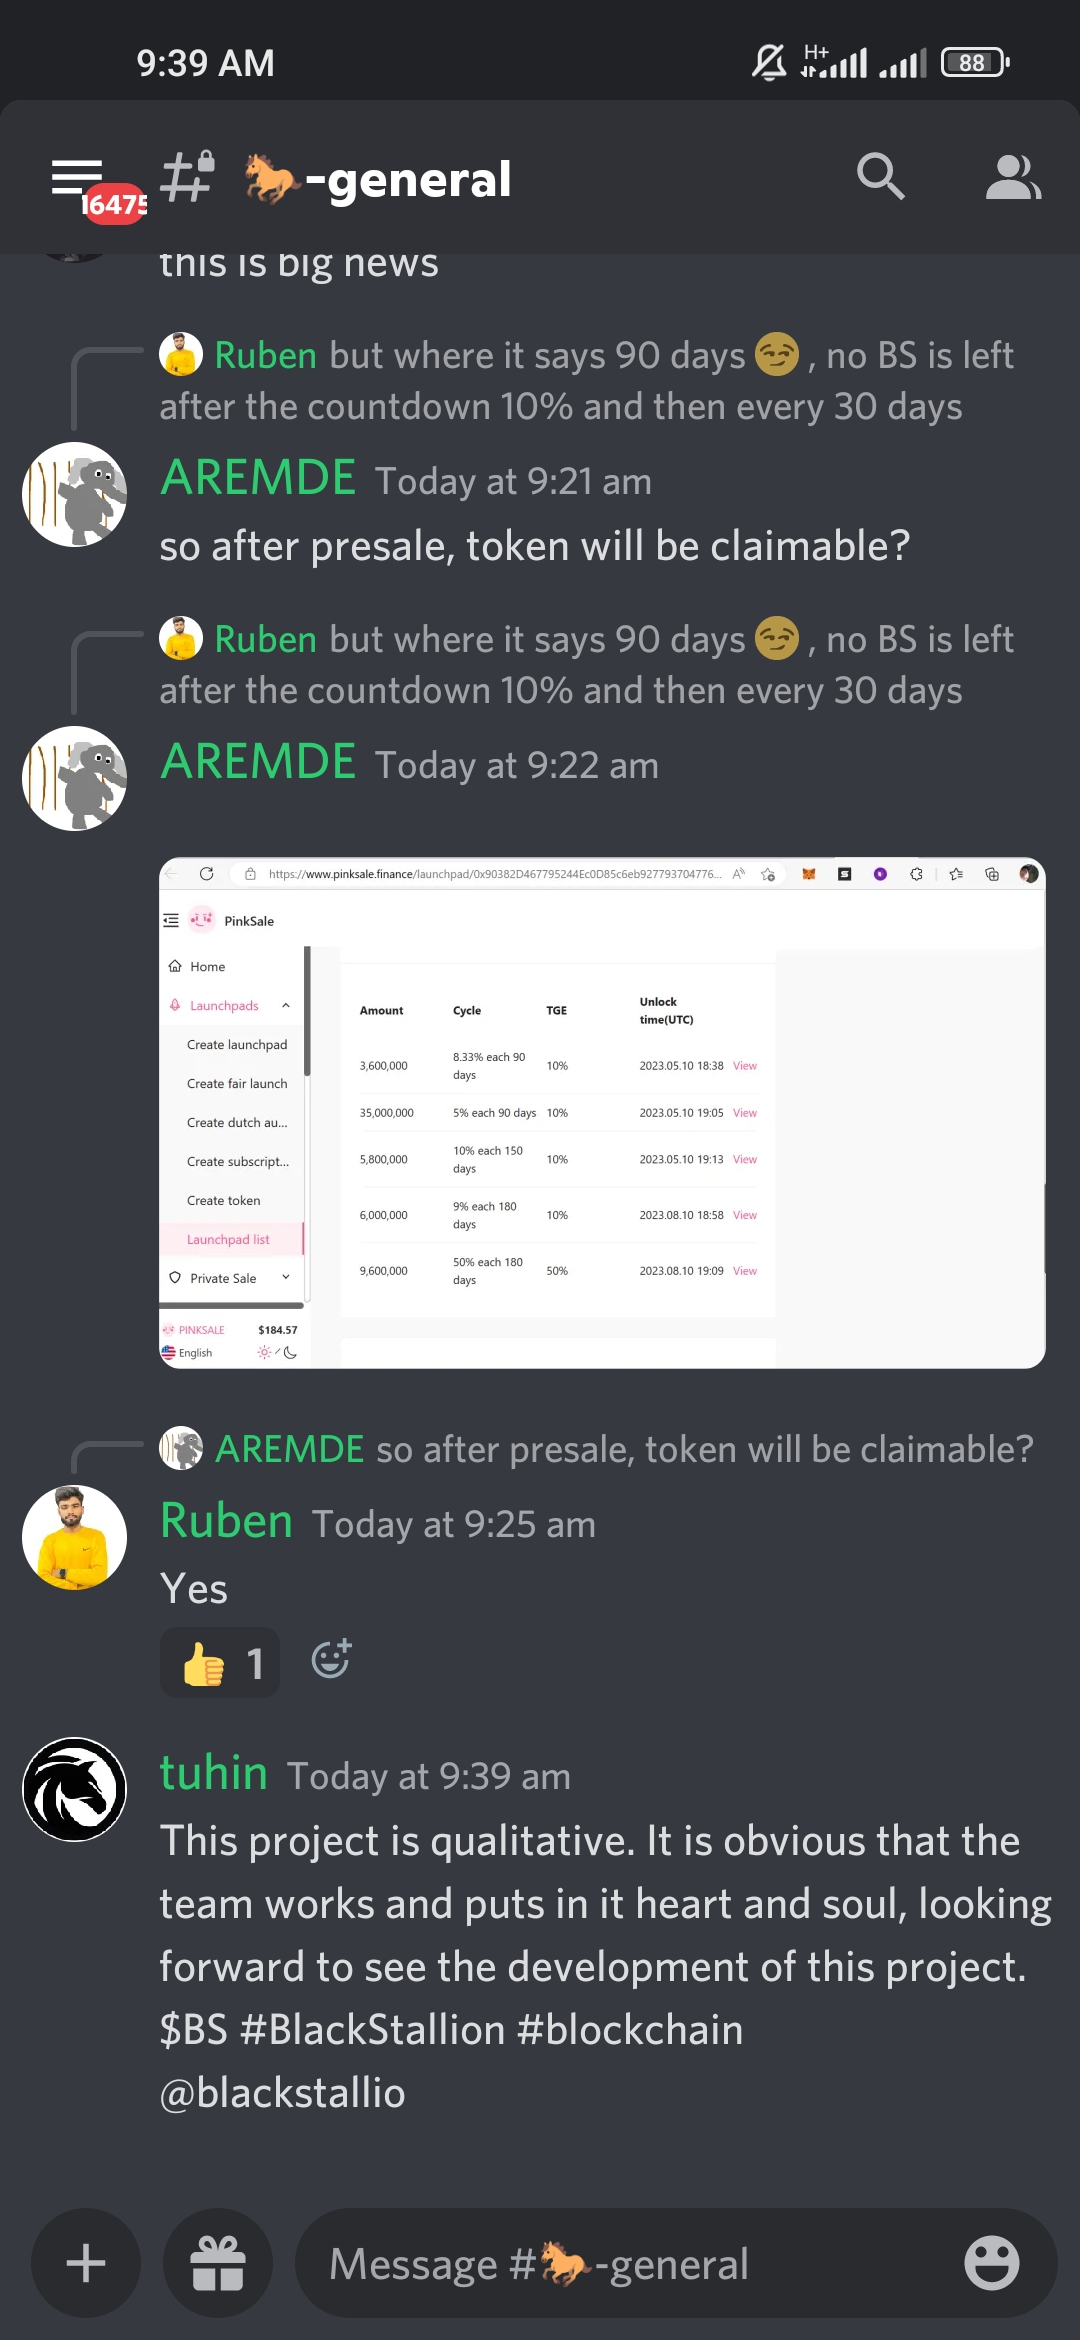Show the member list icon
The image size is (1080, 2340).
pyautogui.click(x=1013, y=177)
